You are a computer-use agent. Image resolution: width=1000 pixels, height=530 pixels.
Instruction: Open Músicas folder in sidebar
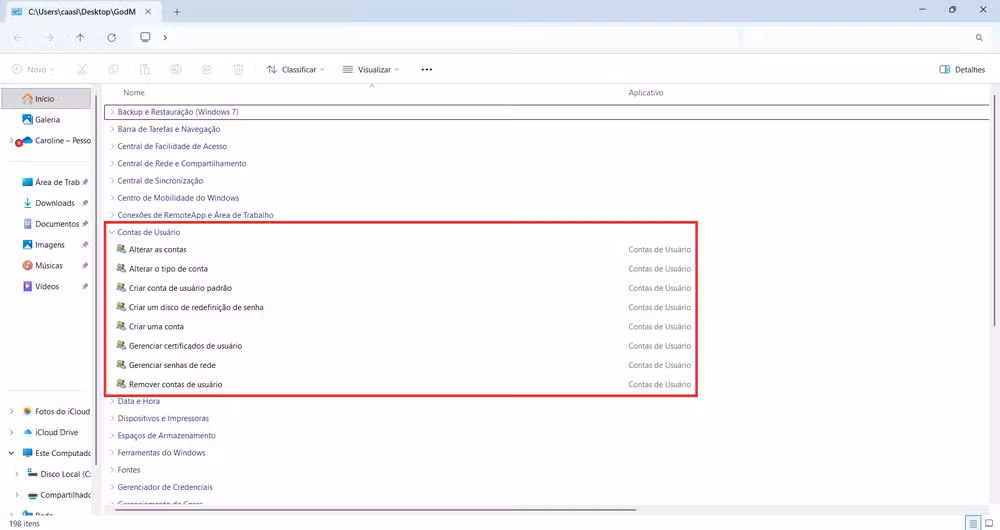click(48, 266)
